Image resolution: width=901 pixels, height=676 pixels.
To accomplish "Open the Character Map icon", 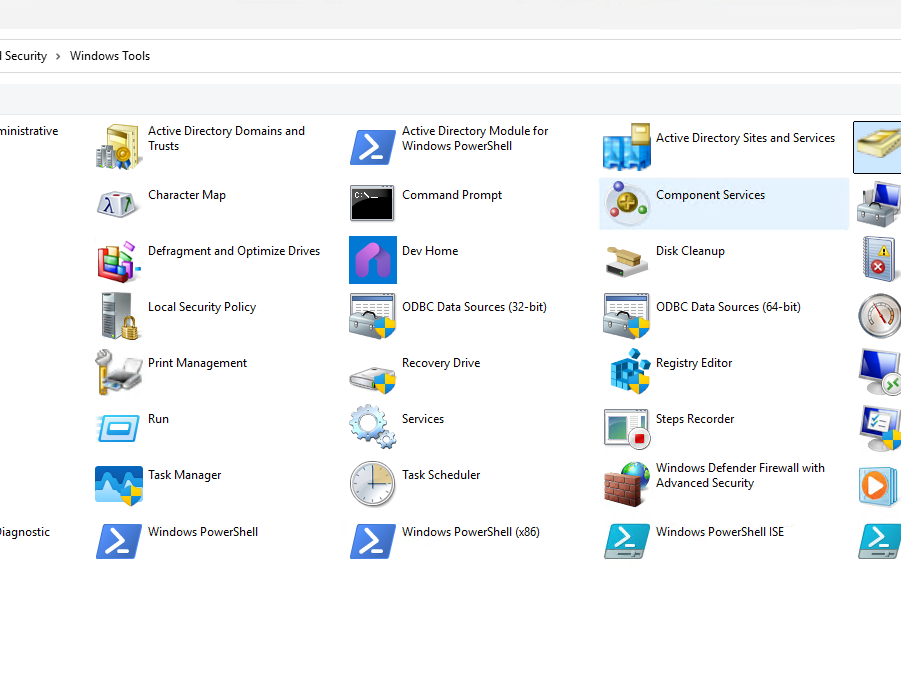I will click(x=119, y=204).
